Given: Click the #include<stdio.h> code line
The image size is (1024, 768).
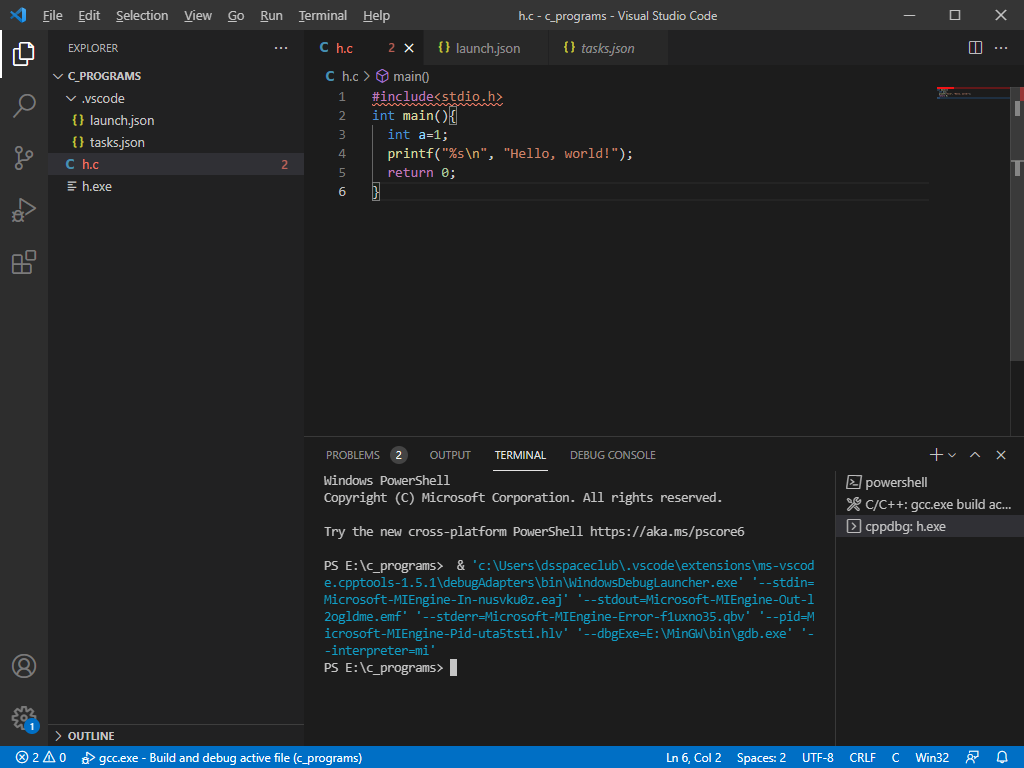Looking at the screenshot, I should (x=437, y=97).
